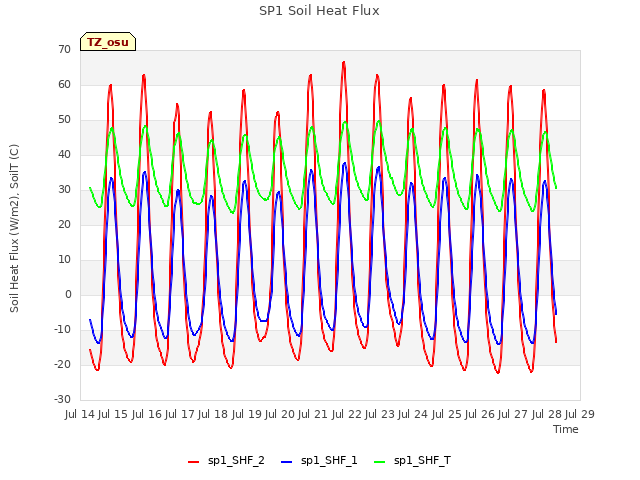Click the Jul 19 x-axis tick label
This screenshot has width=640, height=480.
[247, 414]
